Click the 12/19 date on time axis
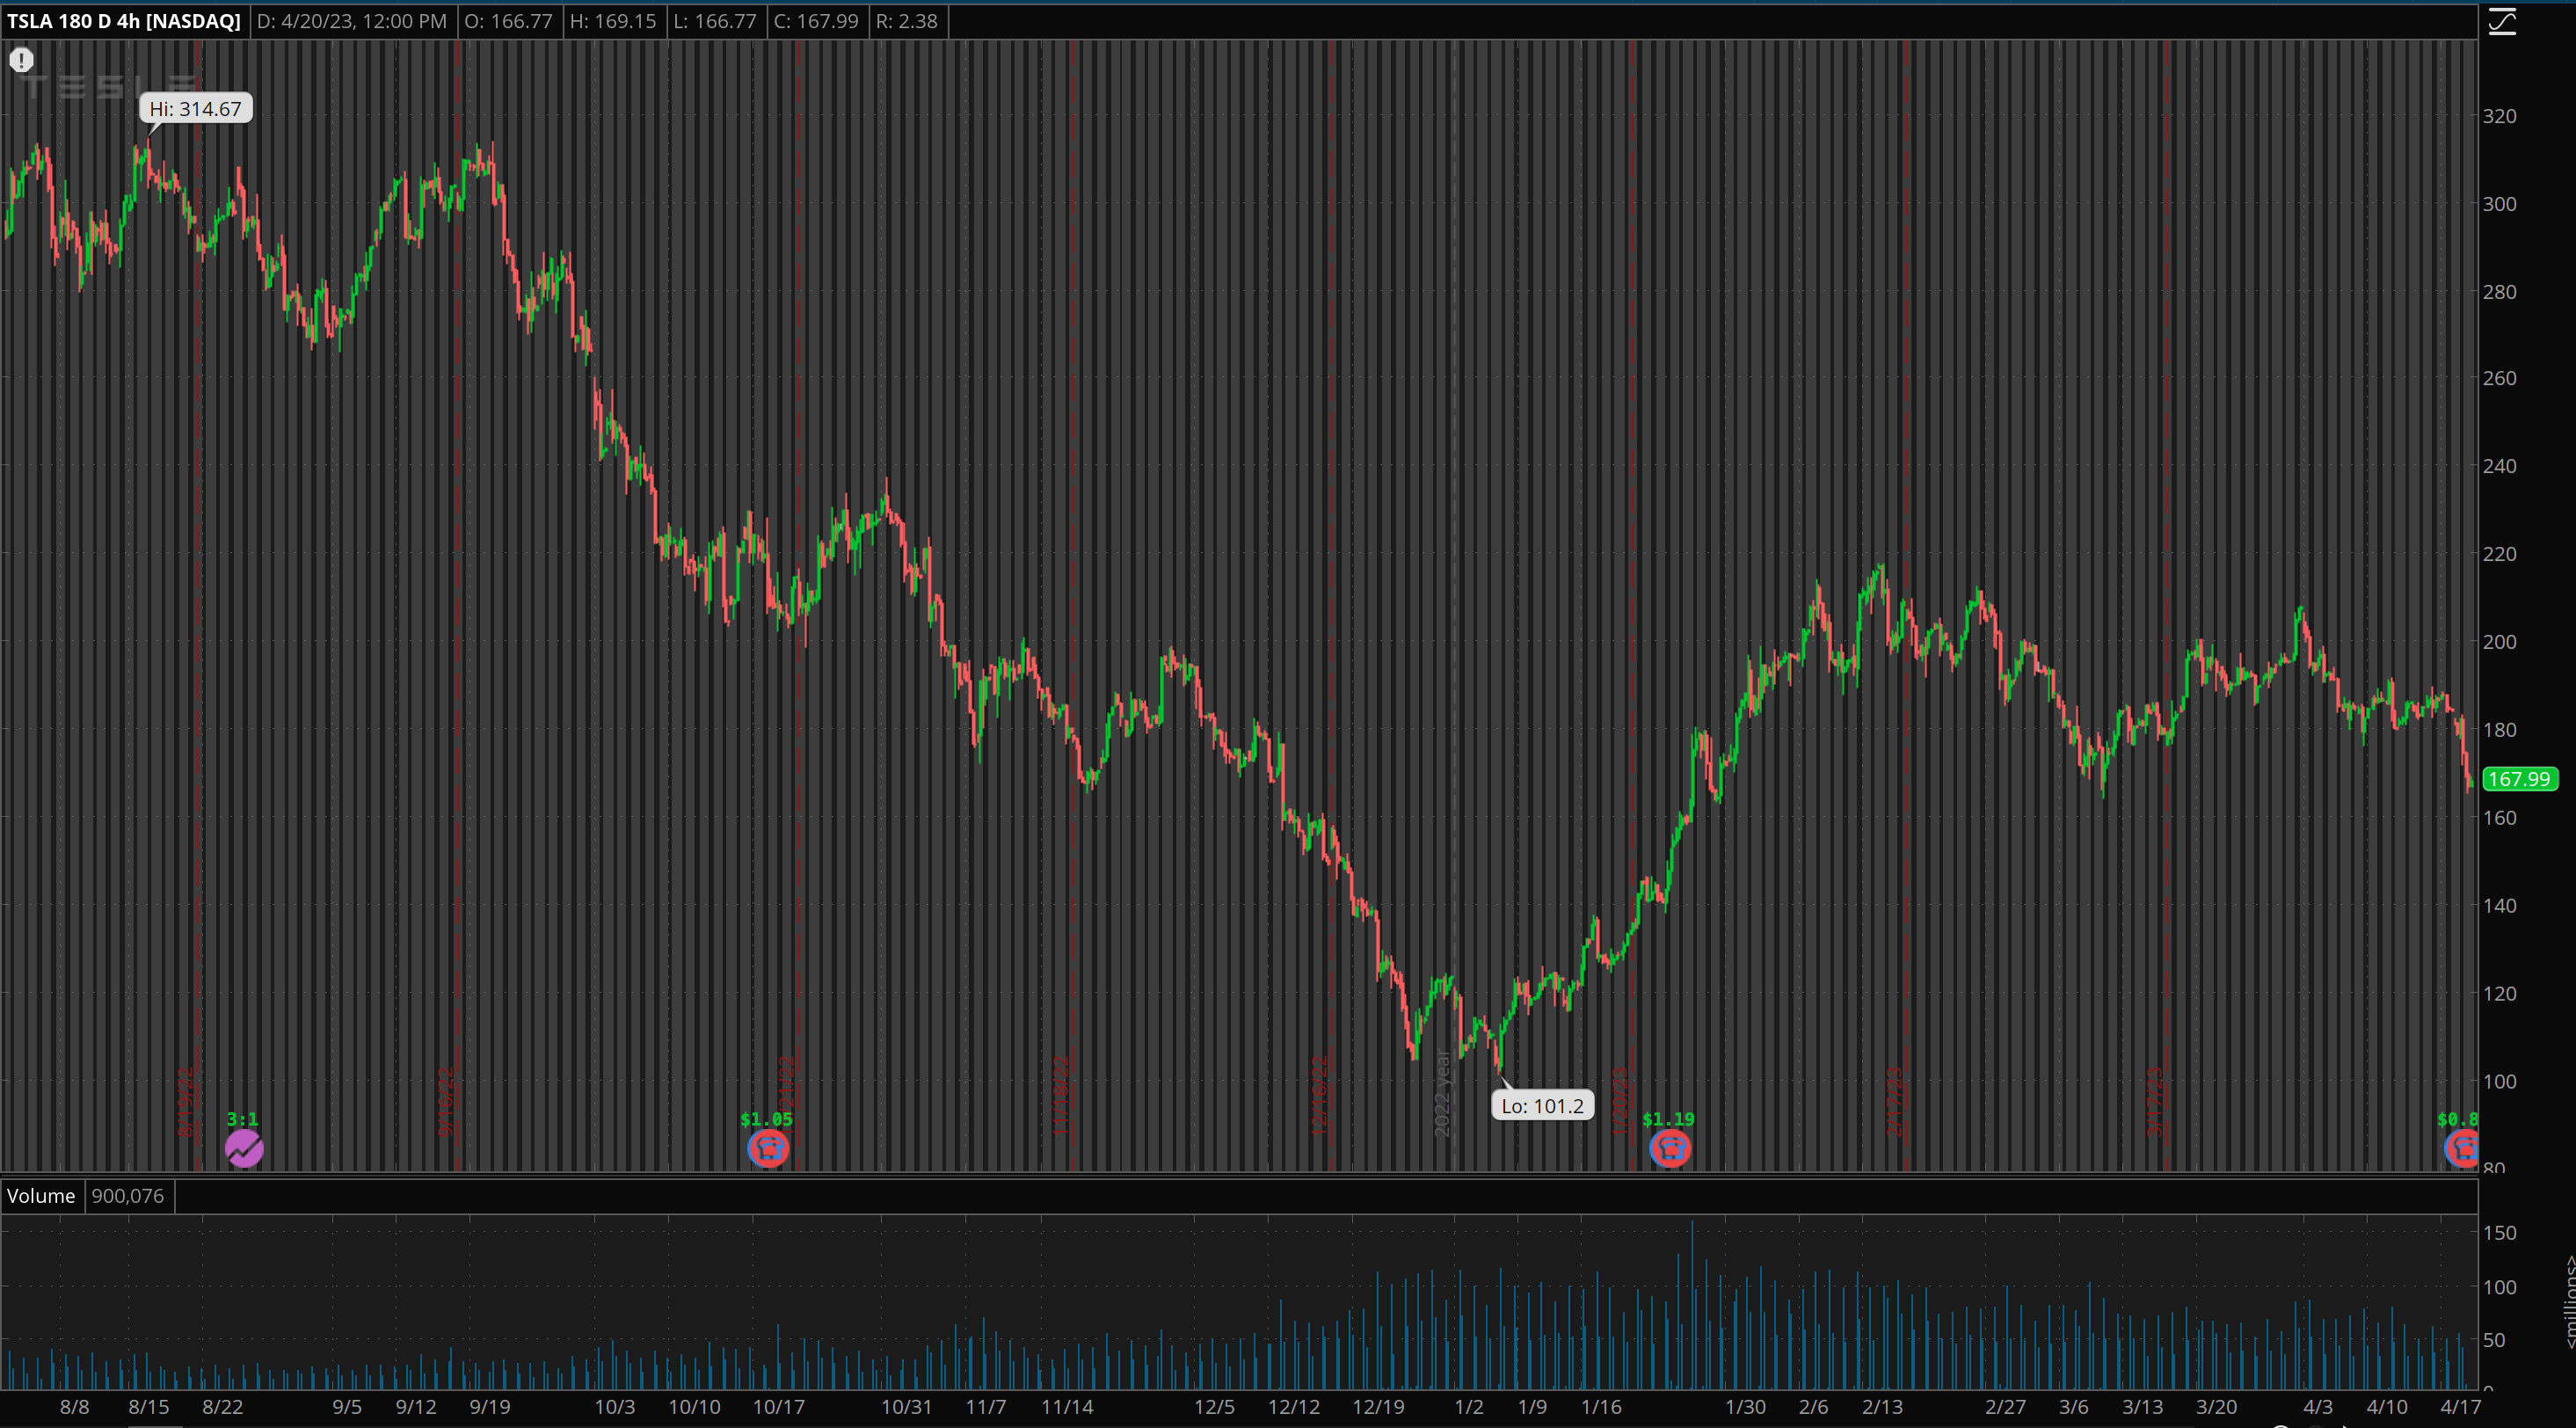The height and width of the screenshot is (1428, 2576). pyautogui.click(x=1378, y=1407)
